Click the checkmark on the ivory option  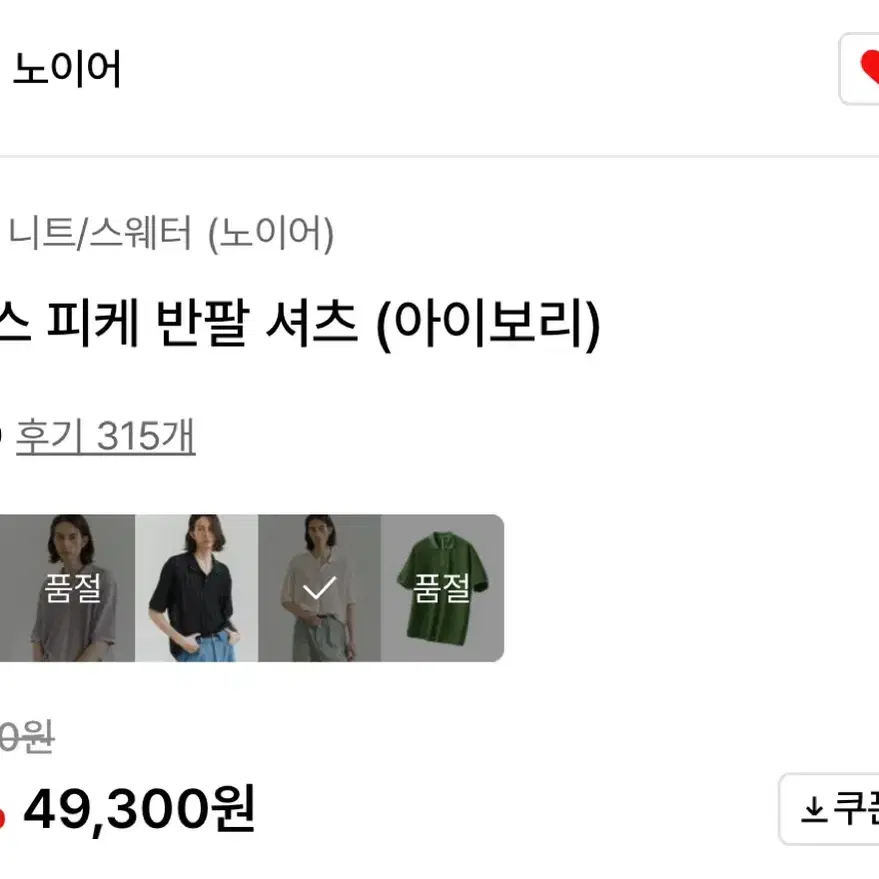320,587
